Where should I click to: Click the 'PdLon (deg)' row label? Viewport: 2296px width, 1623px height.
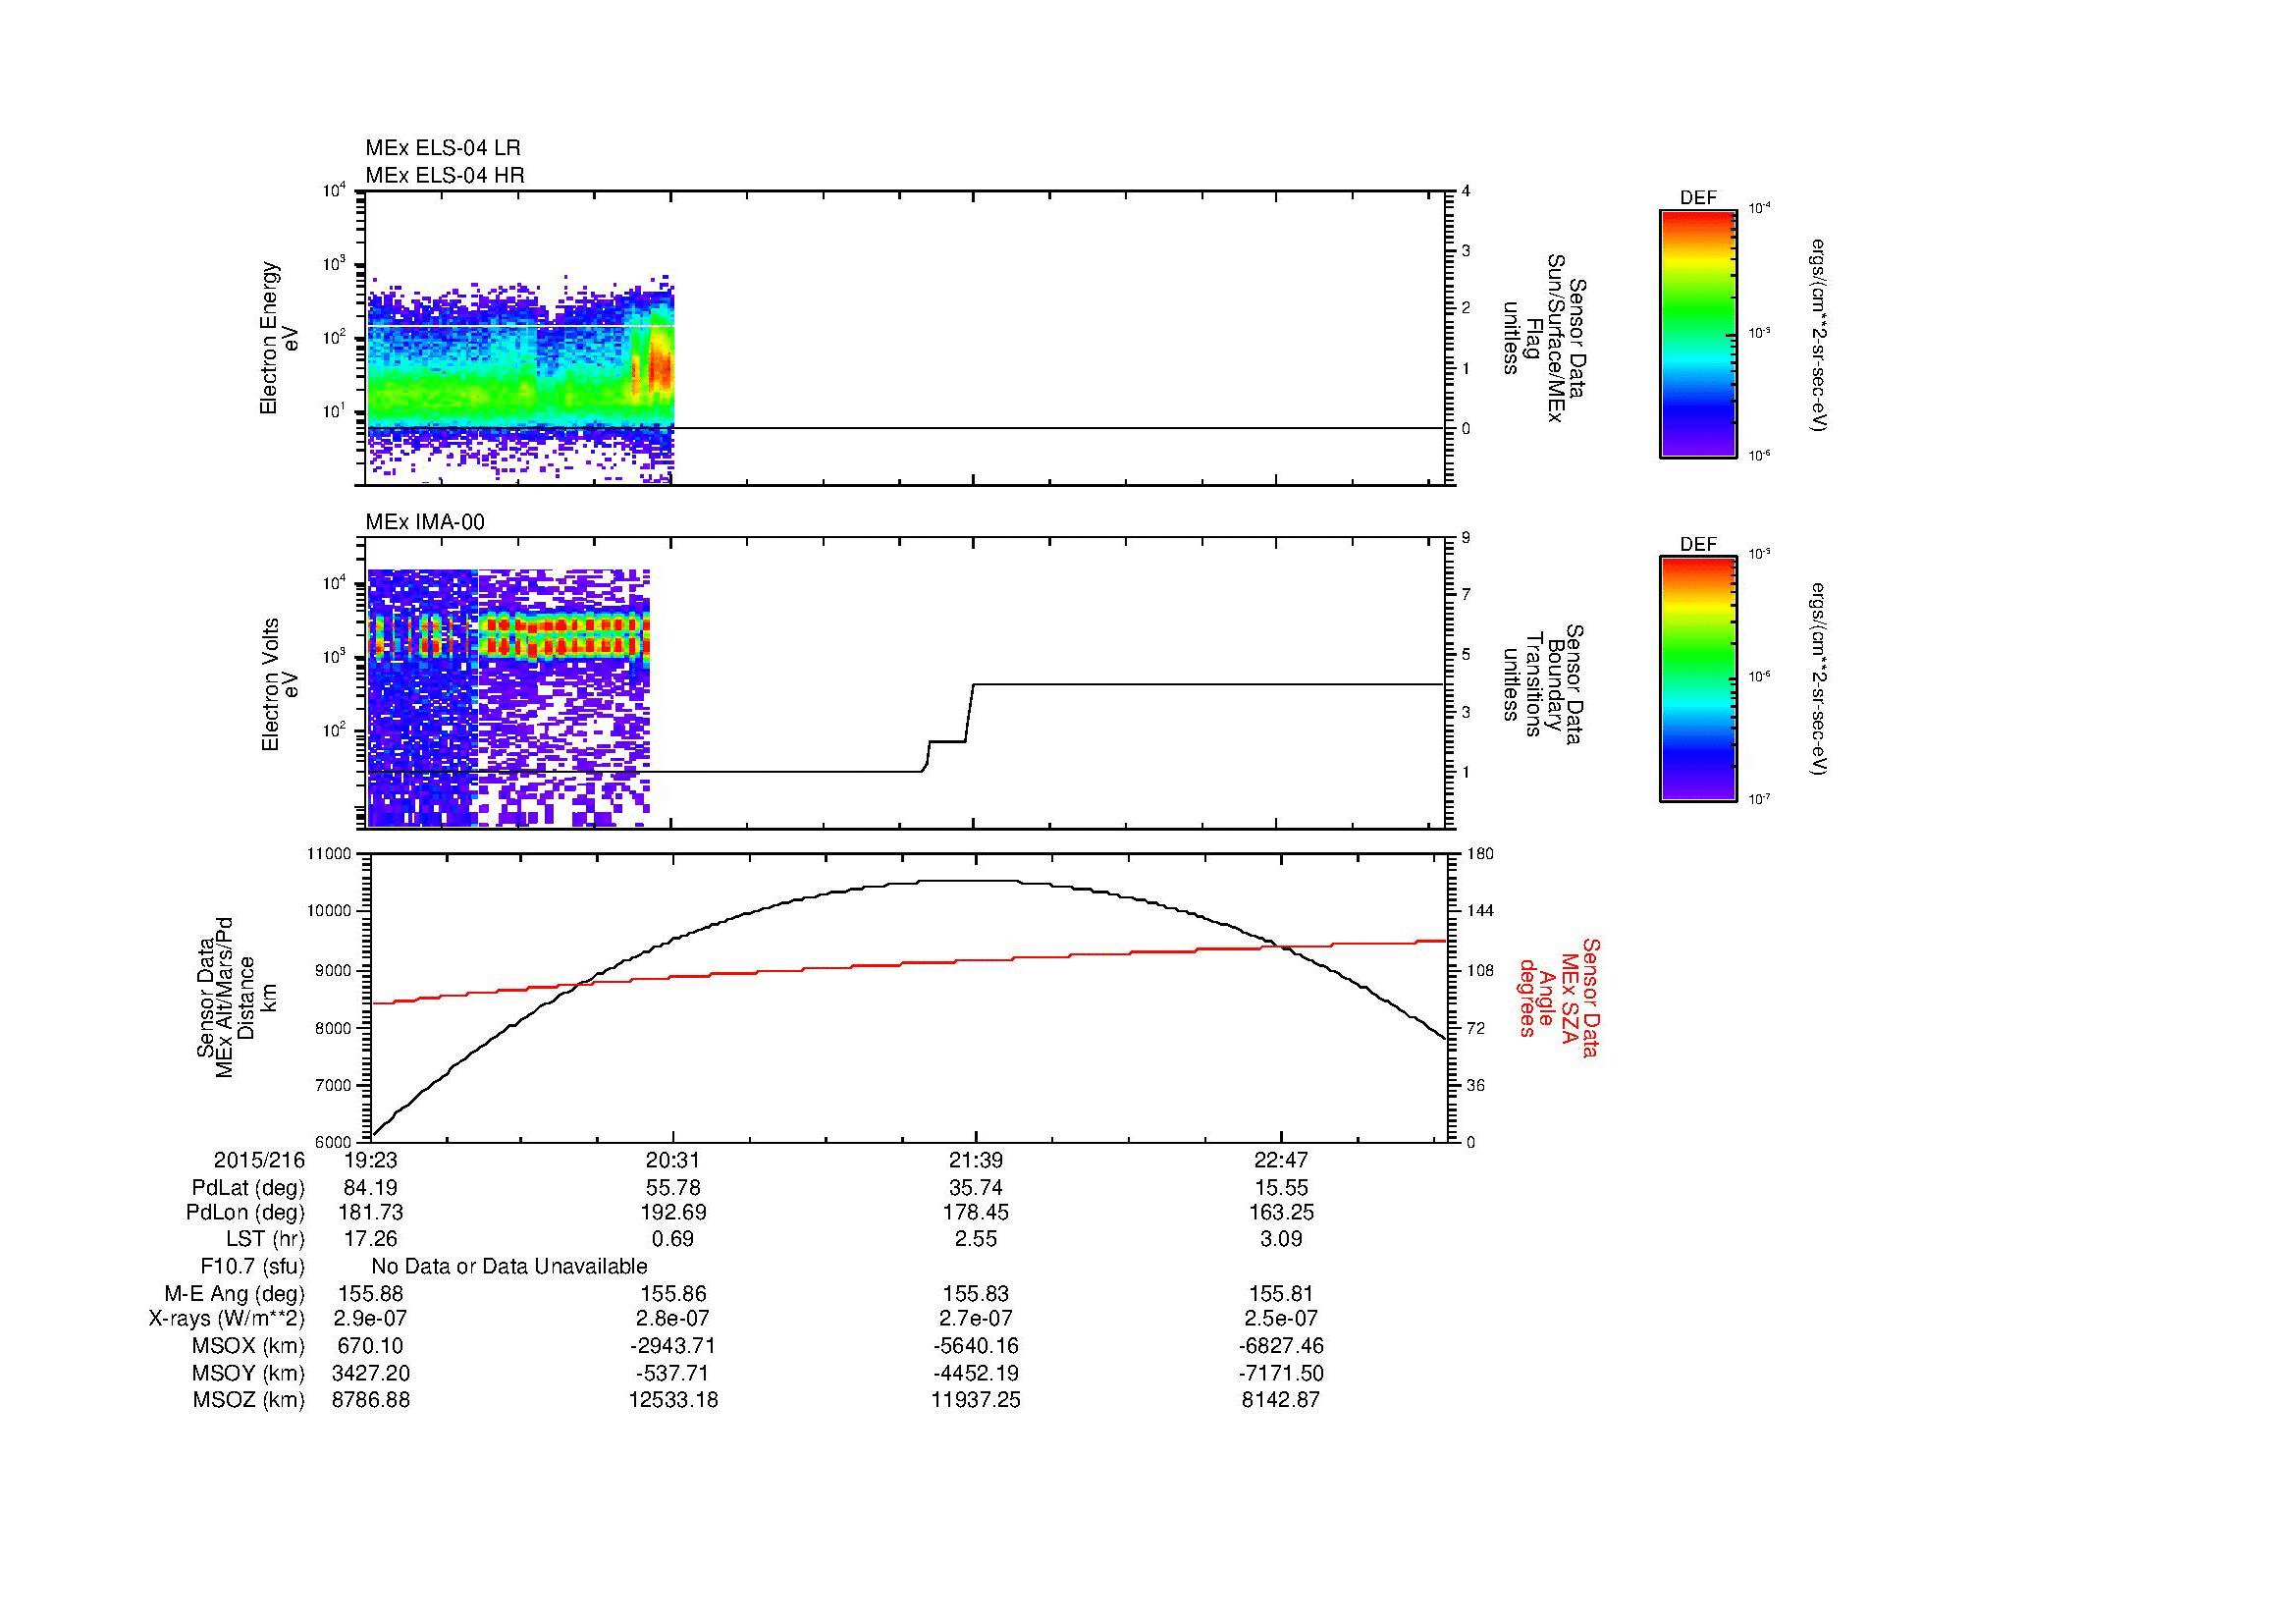pos(245,1213)
